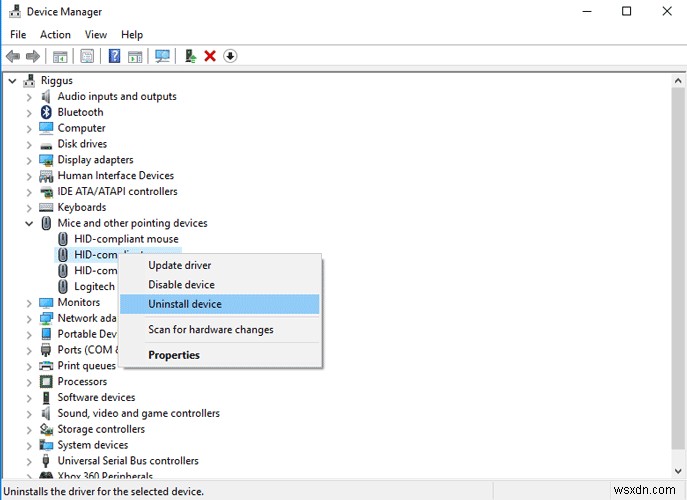Open the Action menu
The image size is (687, 500).
pos(55,35)
